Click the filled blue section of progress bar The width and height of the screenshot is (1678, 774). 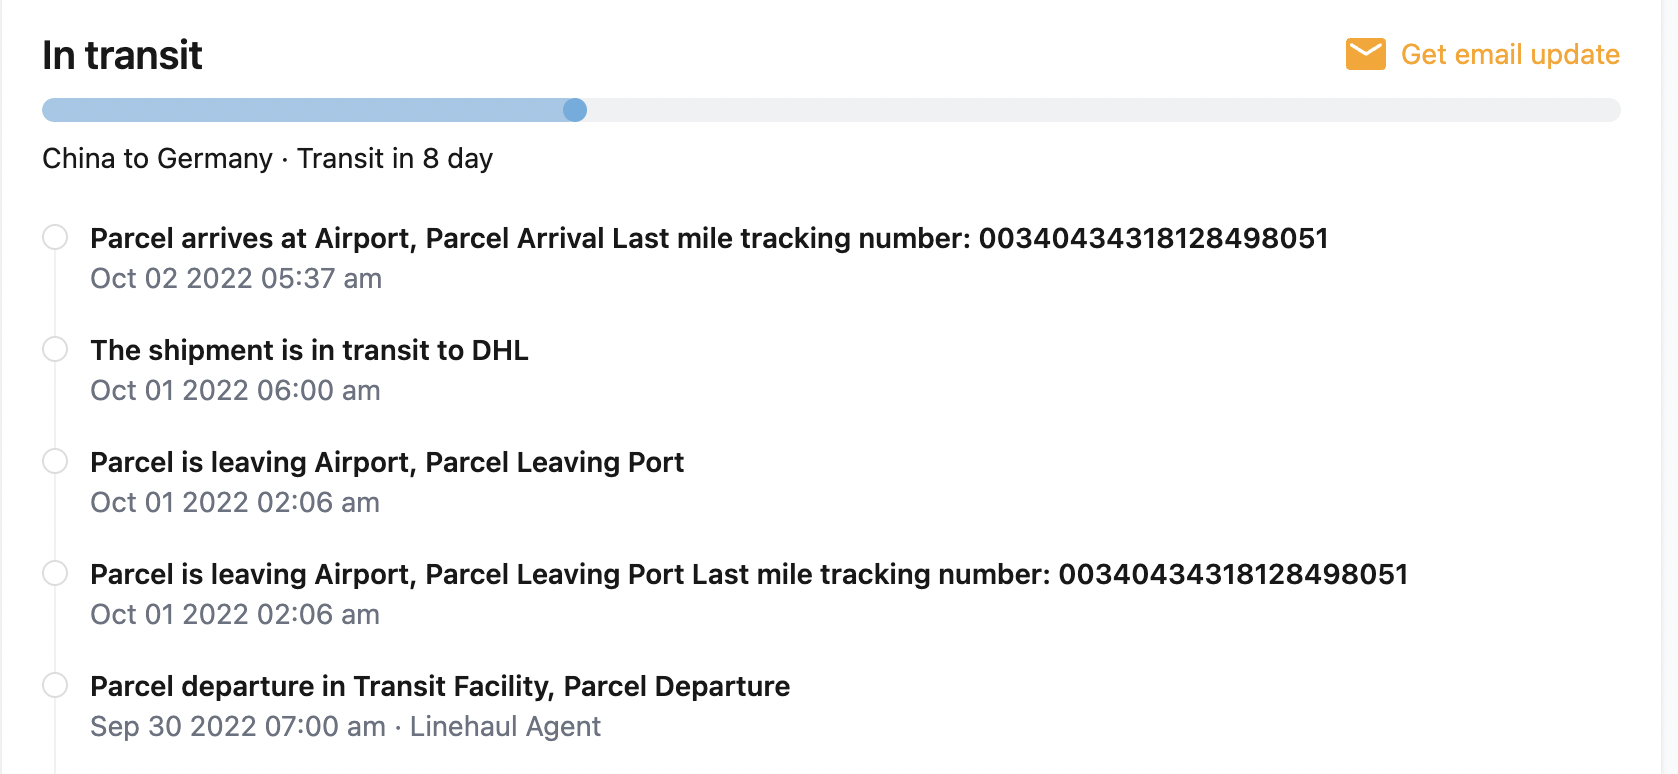coord(300,110)
